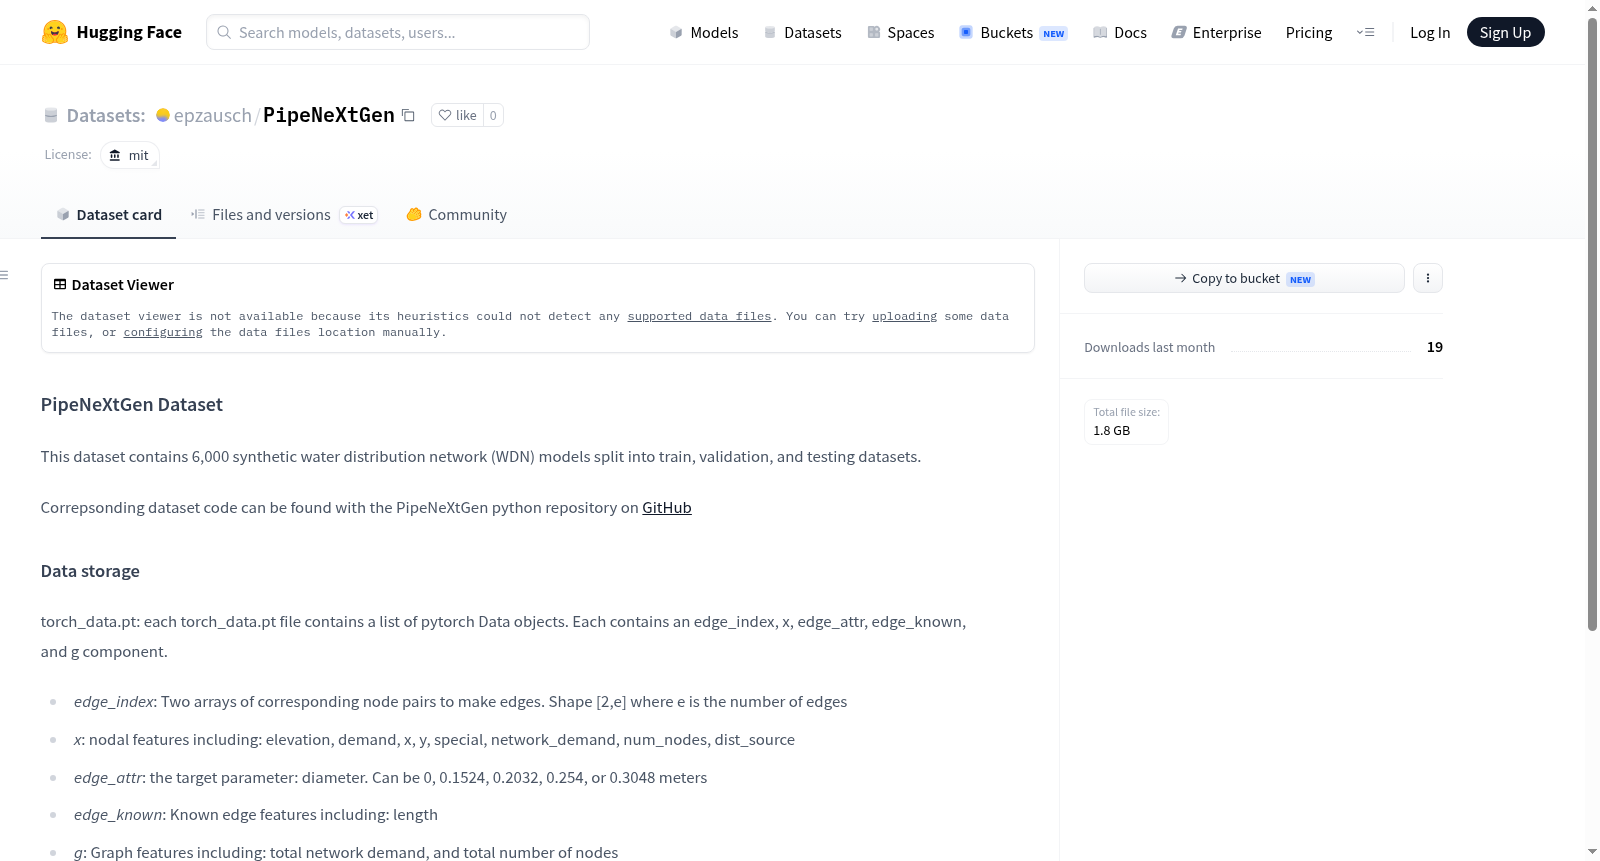Click Log In
The width and height of the screenshot is (1600, 861).
pyautogui.click(x=1430, y=32)
